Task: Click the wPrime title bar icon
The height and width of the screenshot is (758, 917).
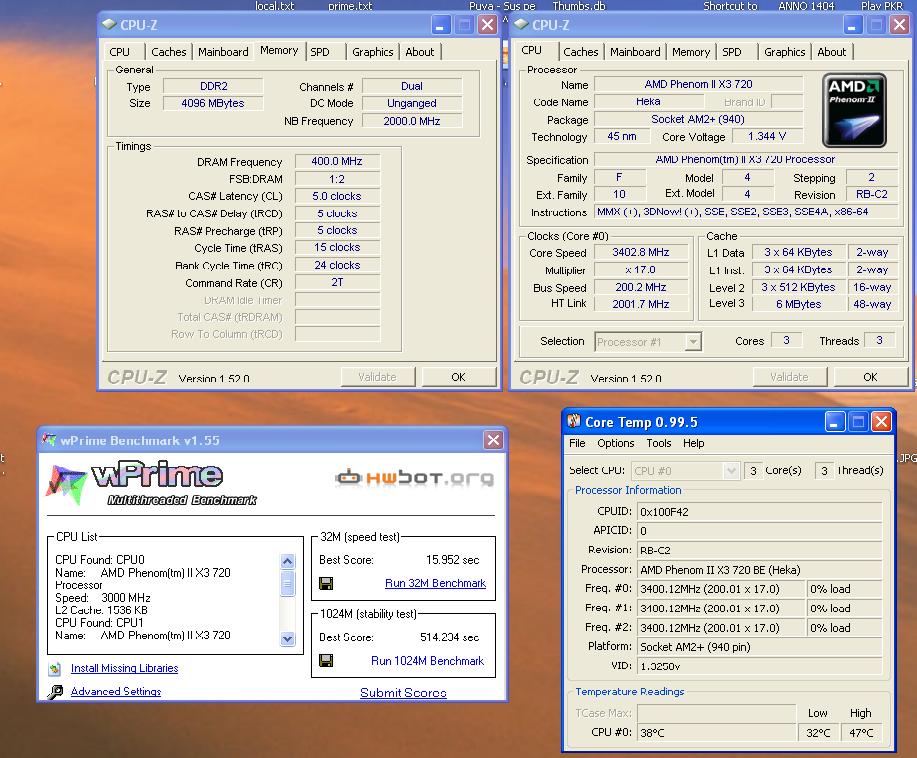Action: (x=49, y=440)
